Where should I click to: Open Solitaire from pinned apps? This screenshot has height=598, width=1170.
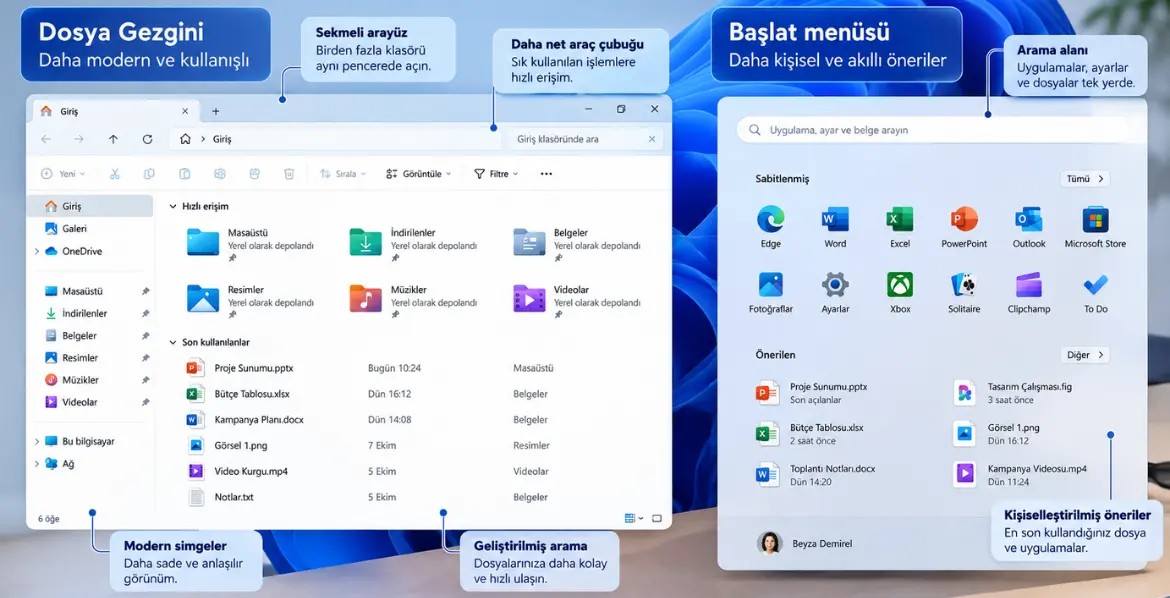pyautogui.click(x=964, y=293)
